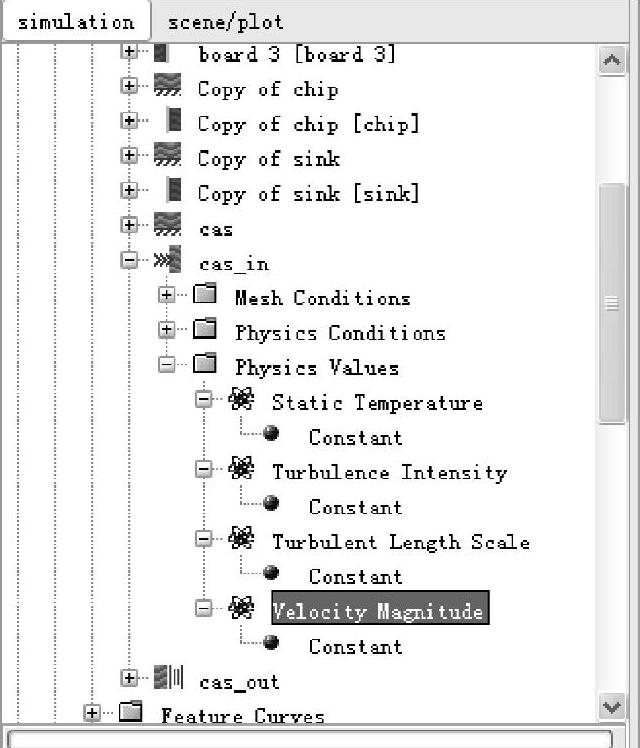Collapse the cas_in tree node
The height and width of the screenshot is (748, 640).
[129, 262]
